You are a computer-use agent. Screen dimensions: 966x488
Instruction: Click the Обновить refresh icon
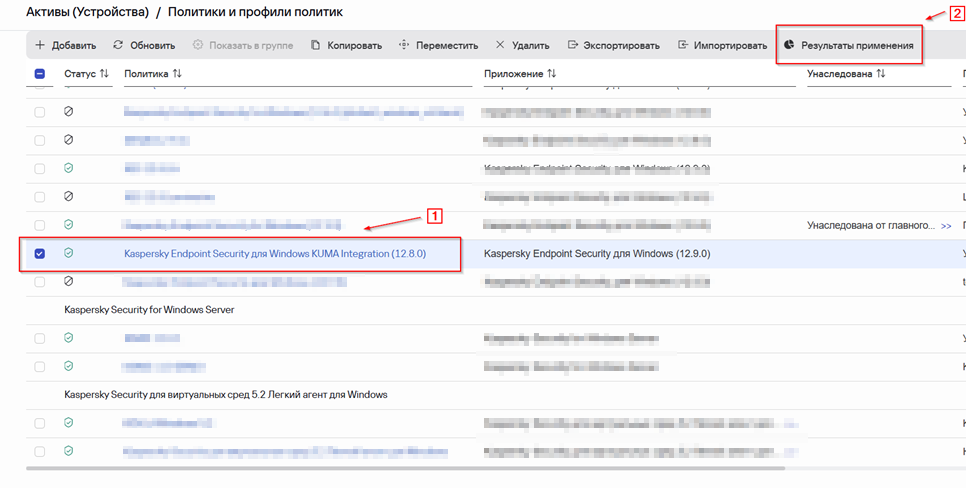click(118, 46)
